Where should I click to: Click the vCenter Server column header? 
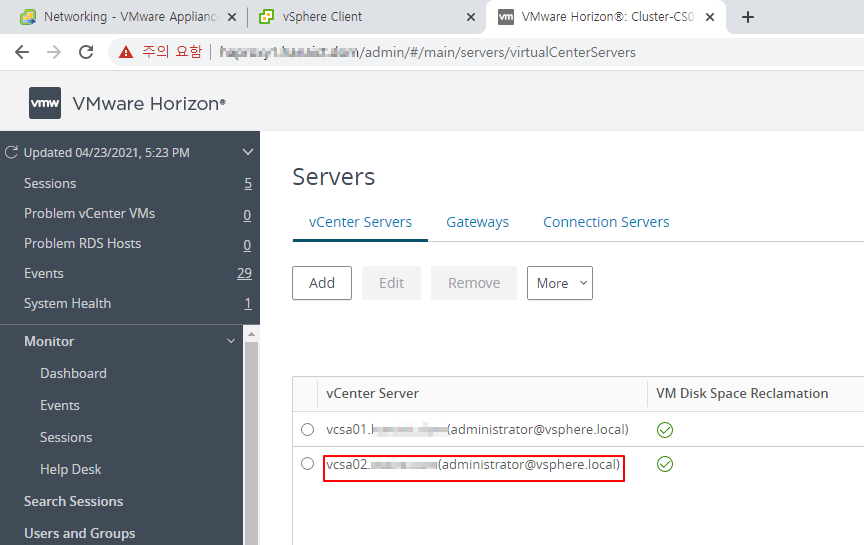[x=372, y=393]
